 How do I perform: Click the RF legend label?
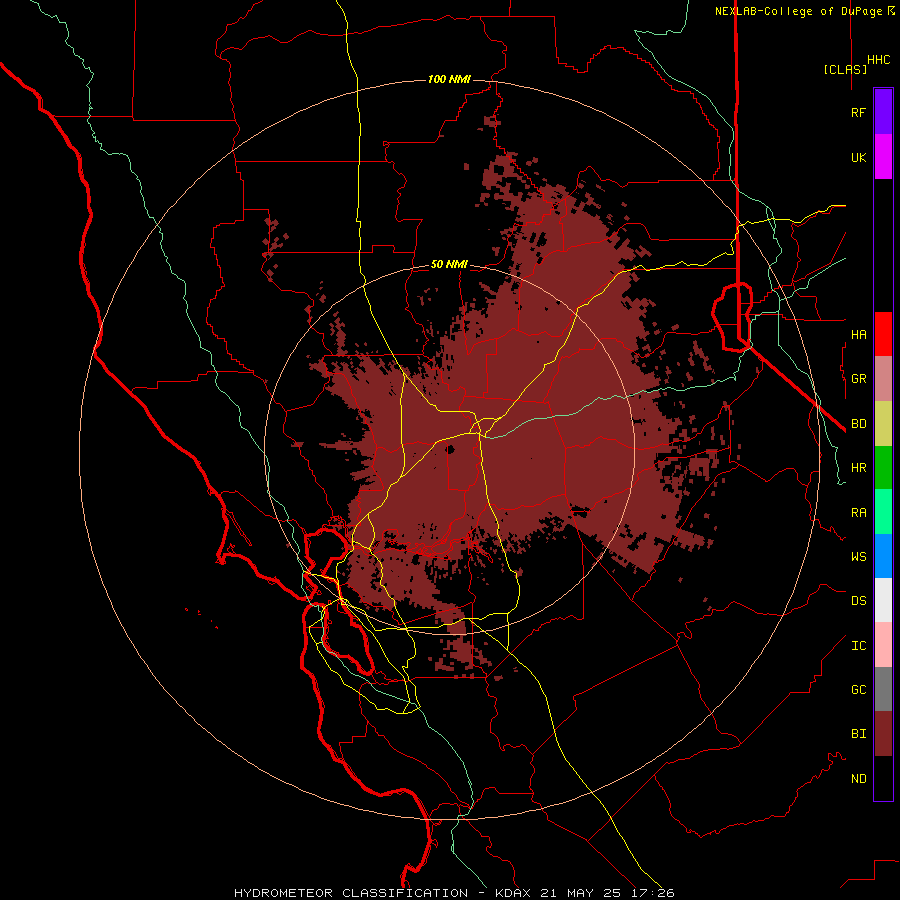click(x=858, y=112)
